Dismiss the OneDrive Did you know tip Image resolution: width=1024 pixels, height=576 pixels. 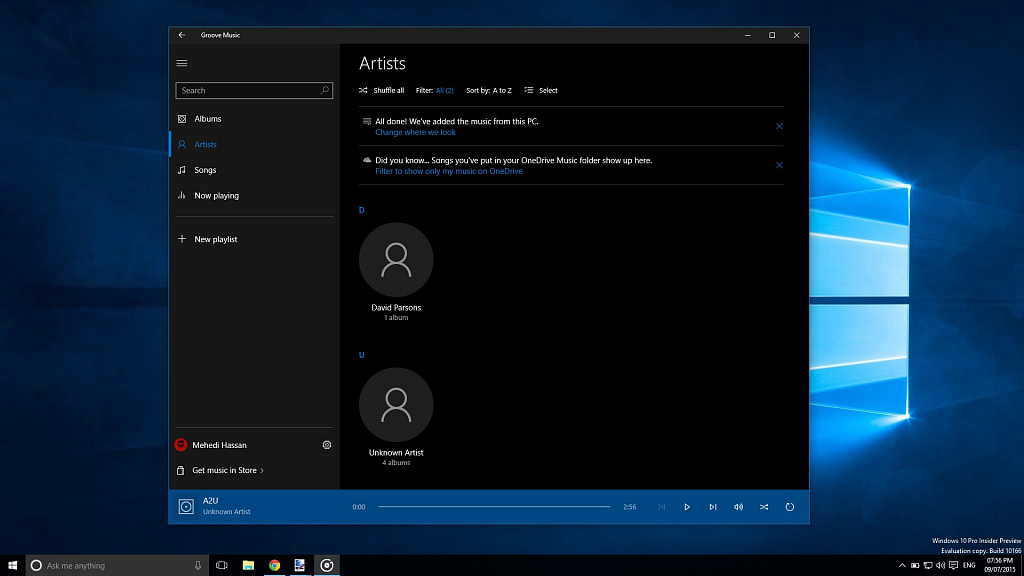(x=779, y=165)
